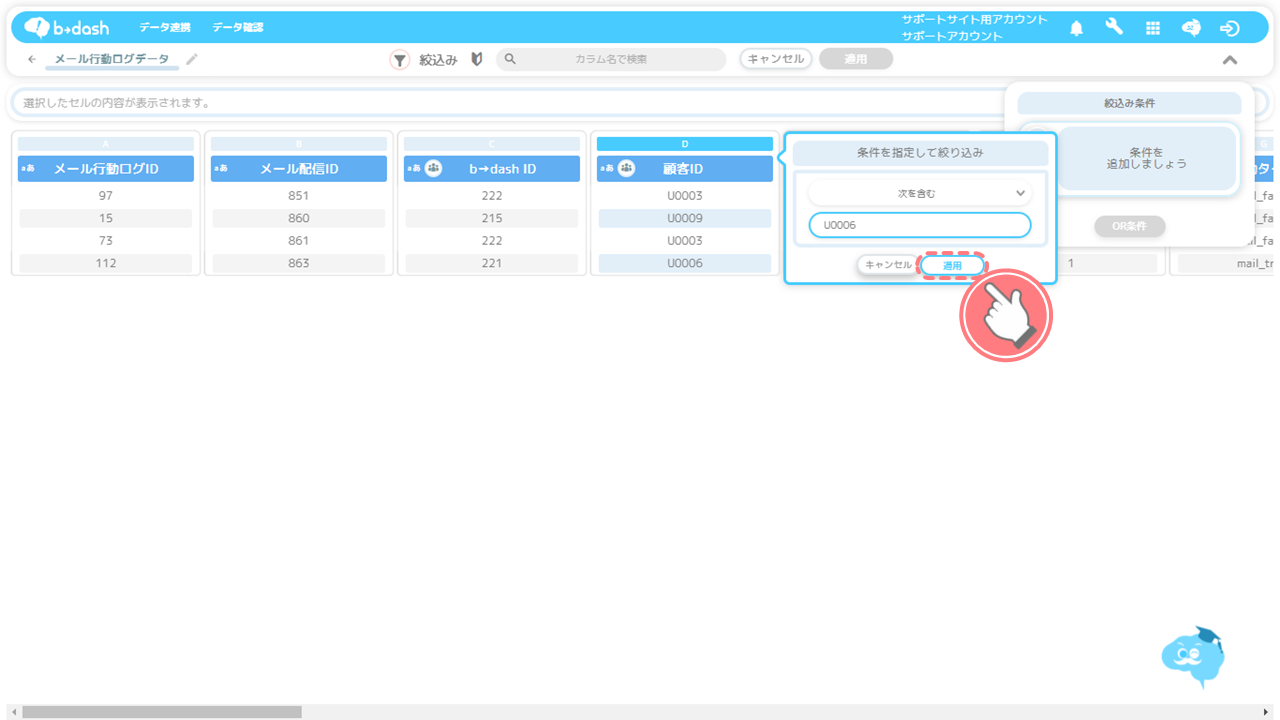This screenshot has width=1280, height=720.
Task: Select the メール配信ID column header
Action: point(299,169)
